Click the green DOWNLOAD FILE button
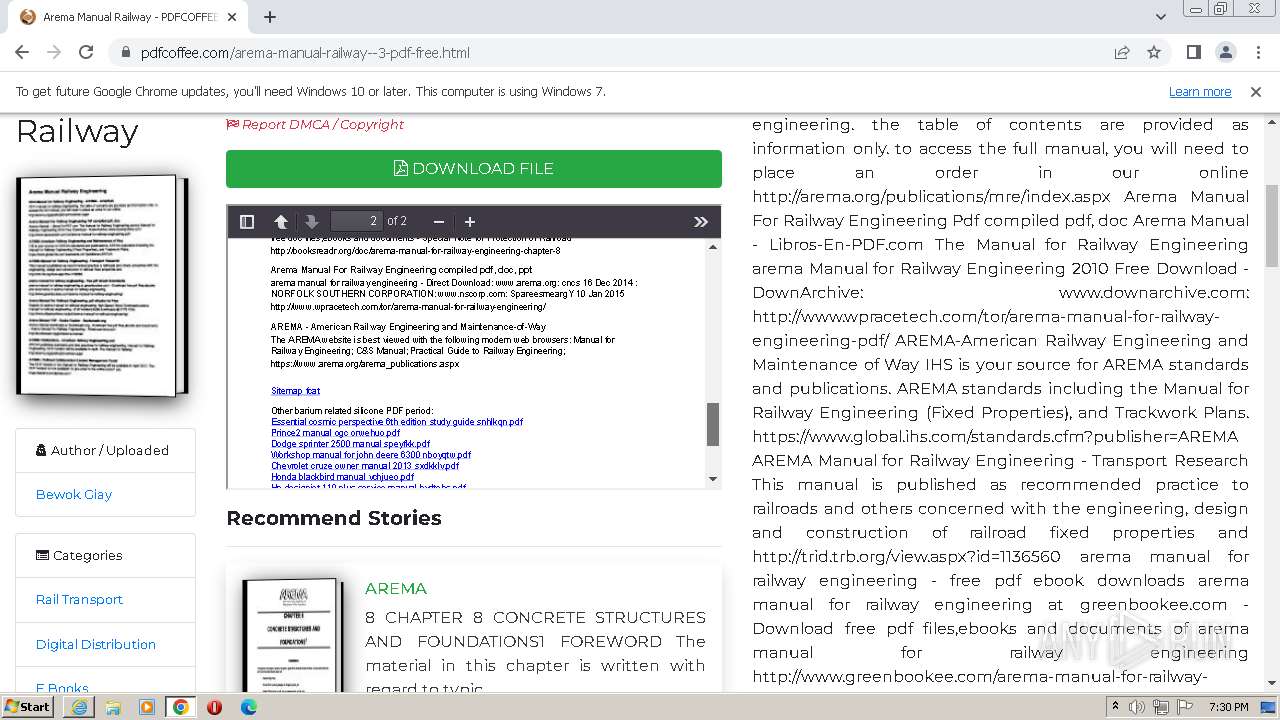 click(x=474, y=169)
